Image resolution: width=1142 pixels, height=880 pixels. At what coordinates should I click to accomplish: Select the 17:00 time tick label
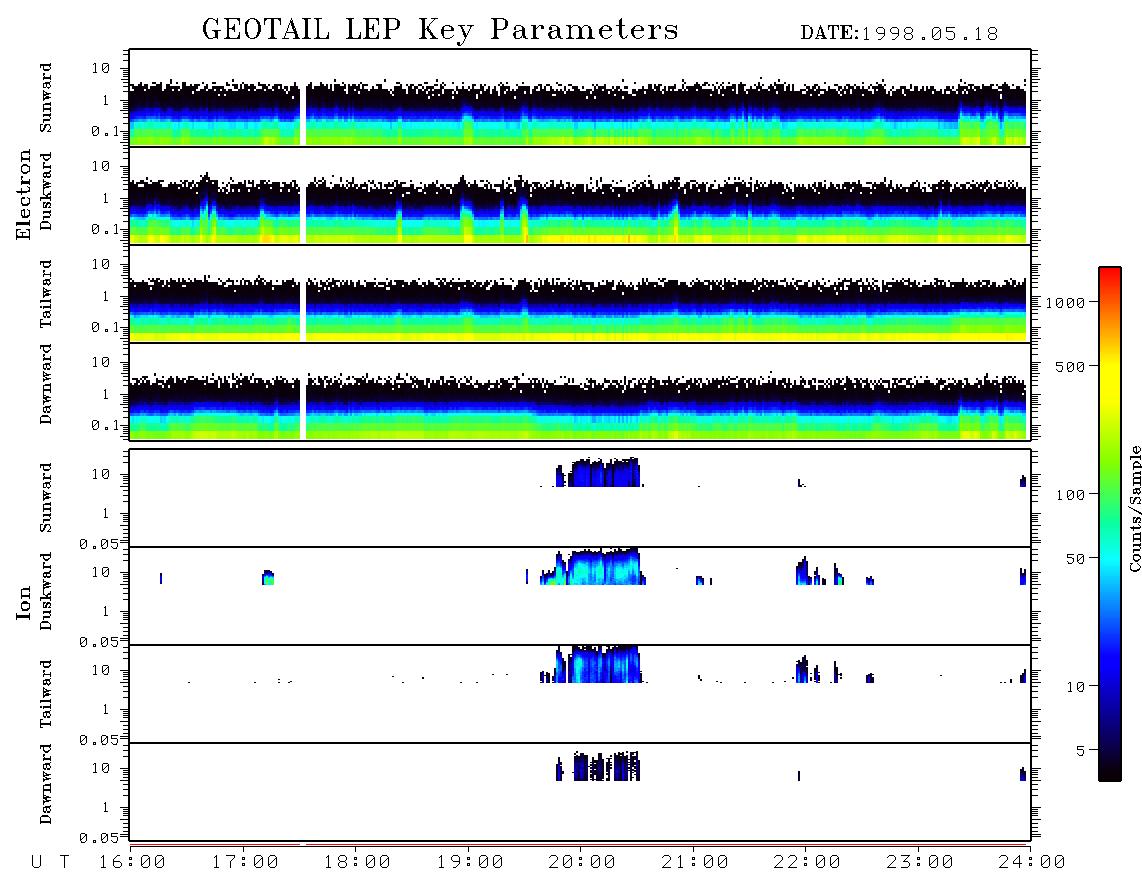[245, 863]
